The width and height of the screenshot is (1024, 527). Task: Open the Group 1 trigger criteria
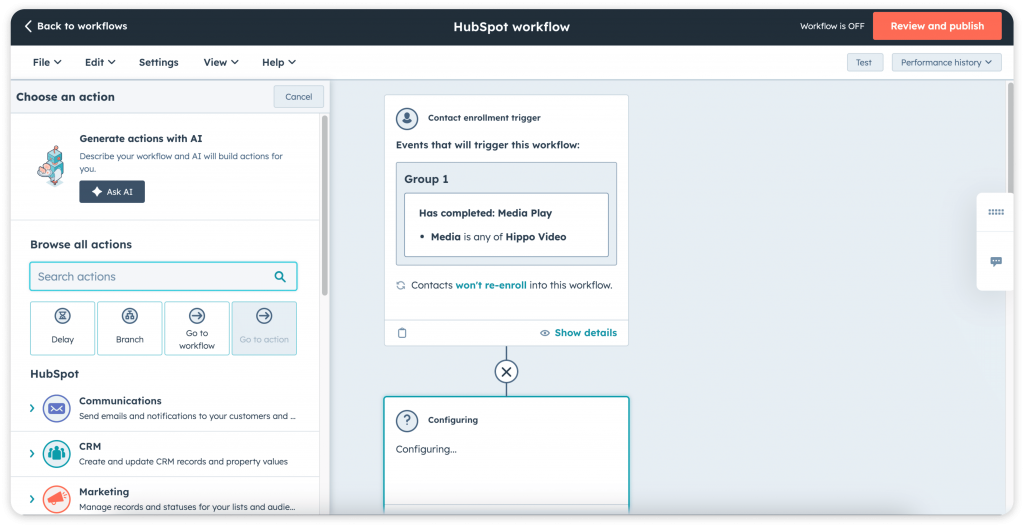click(x=506, y=214)
